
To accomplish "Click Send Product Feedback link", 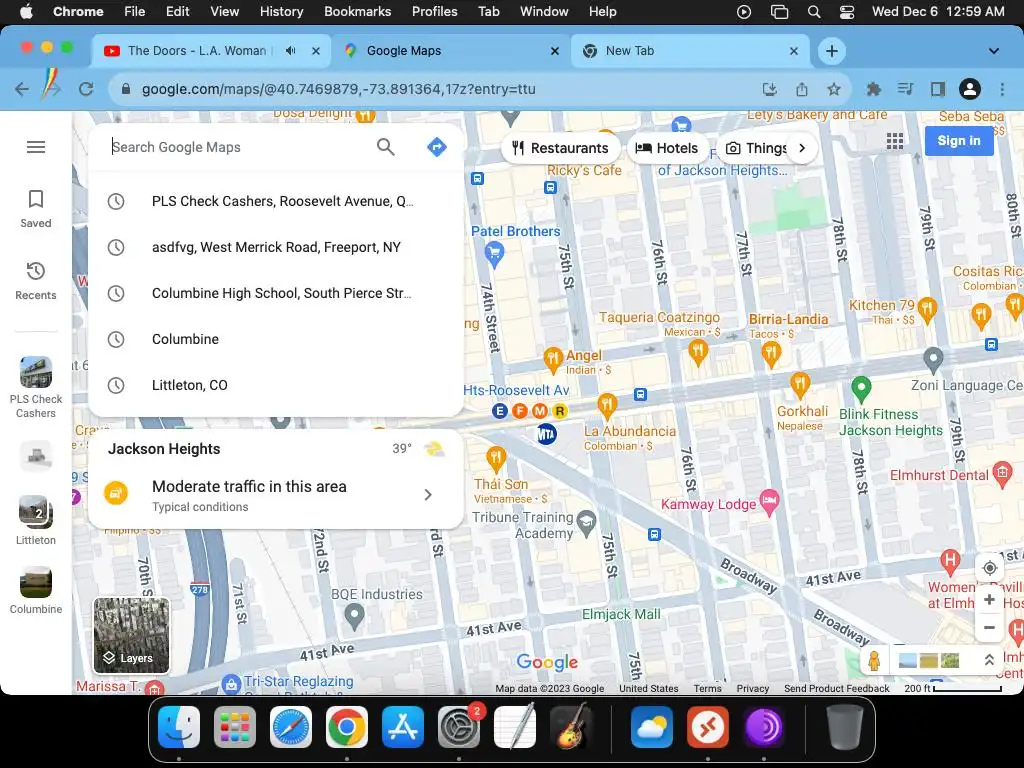I will click(837, 688).
